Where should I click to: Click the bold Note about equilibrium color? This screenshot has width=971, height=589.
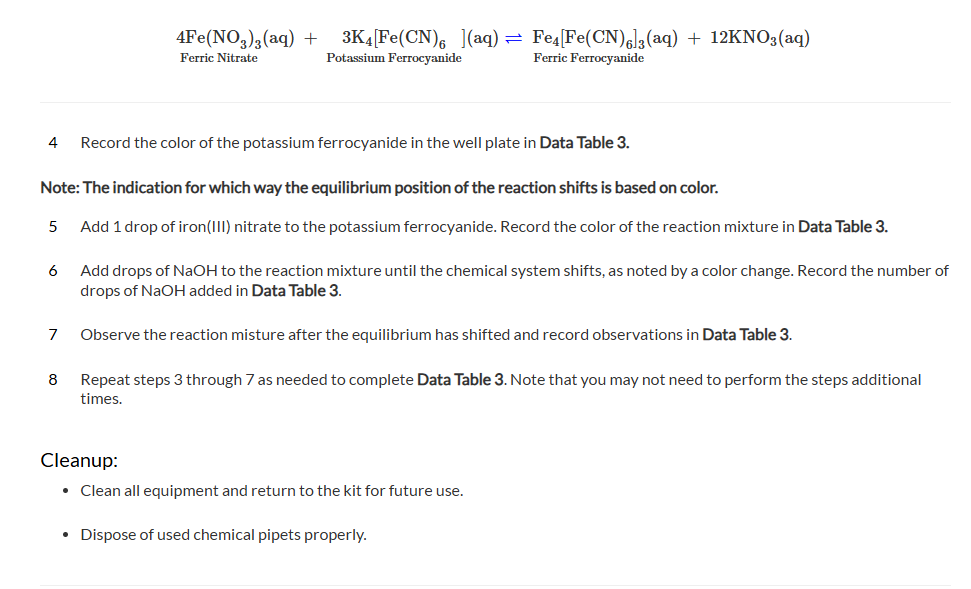[x=379, y=187]
